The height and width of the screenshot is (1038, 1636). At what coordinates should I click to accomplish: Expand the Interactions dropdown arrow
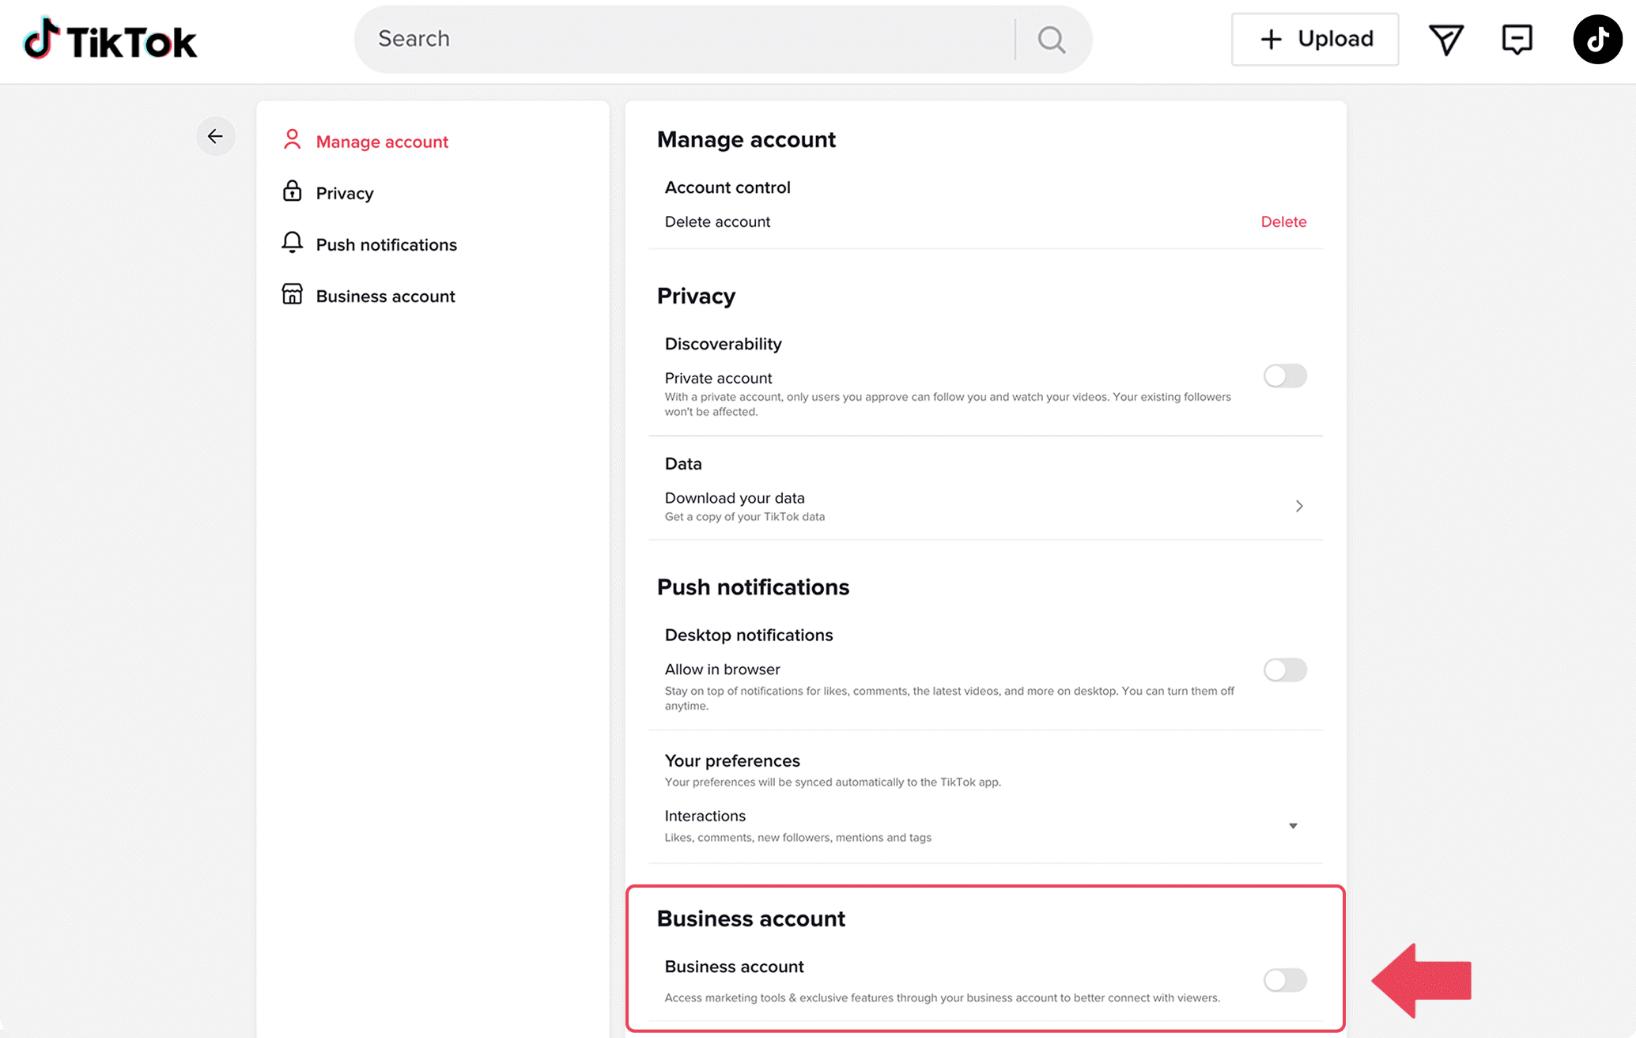(x=1293, y=826)
